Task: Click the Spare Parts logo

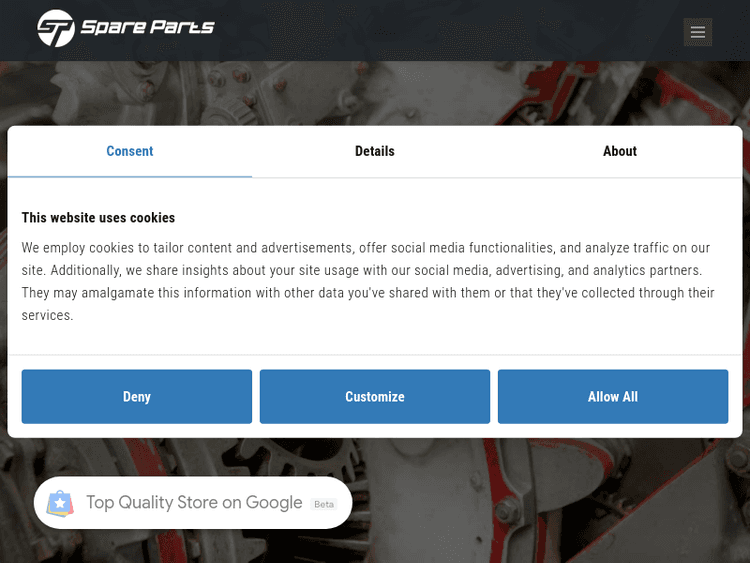Action: pyautogui.click(x=126, y=28)
